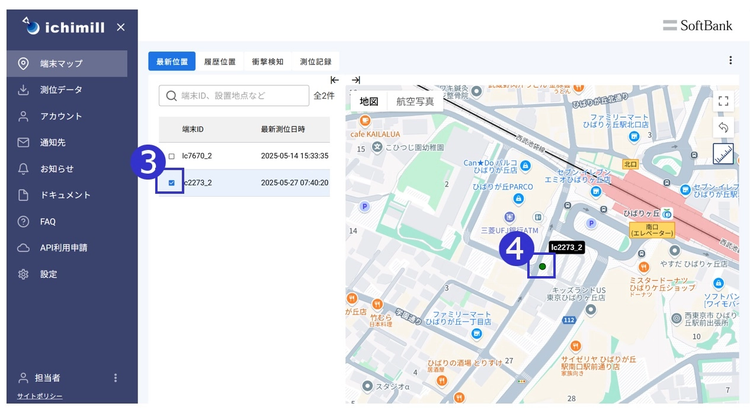Click the こひつじ園幼稚園 map pin
This screenshot has height=416, width=750.
click(377, 147)
